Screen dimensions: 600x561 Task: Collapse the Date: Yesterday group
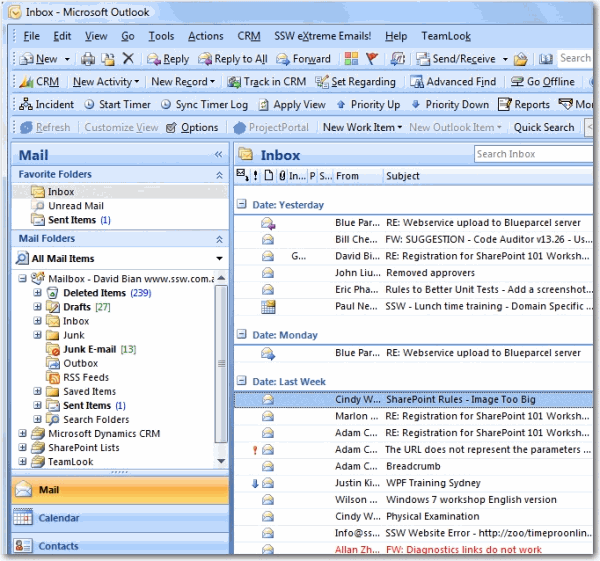click(x=241, y=205)
